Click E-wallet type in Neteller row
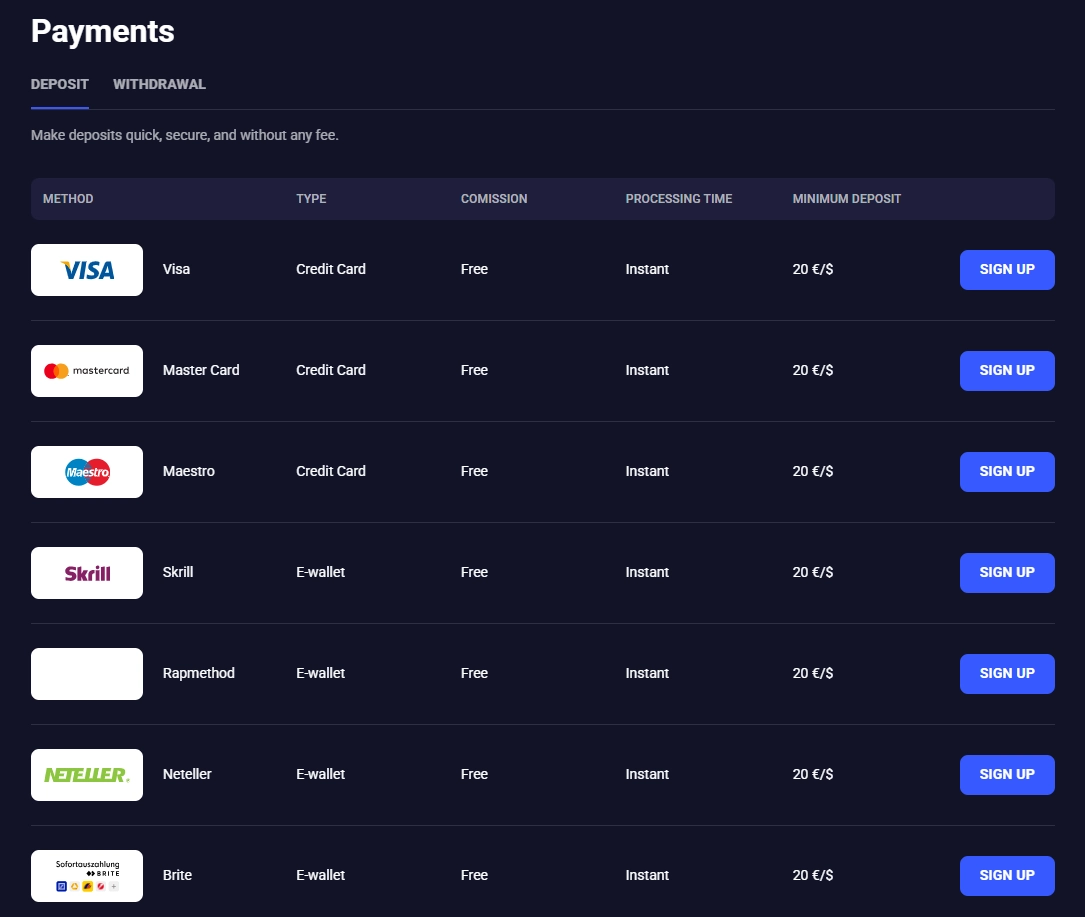The height and width of the screenshot is (917, 1085). click(320, 774)
